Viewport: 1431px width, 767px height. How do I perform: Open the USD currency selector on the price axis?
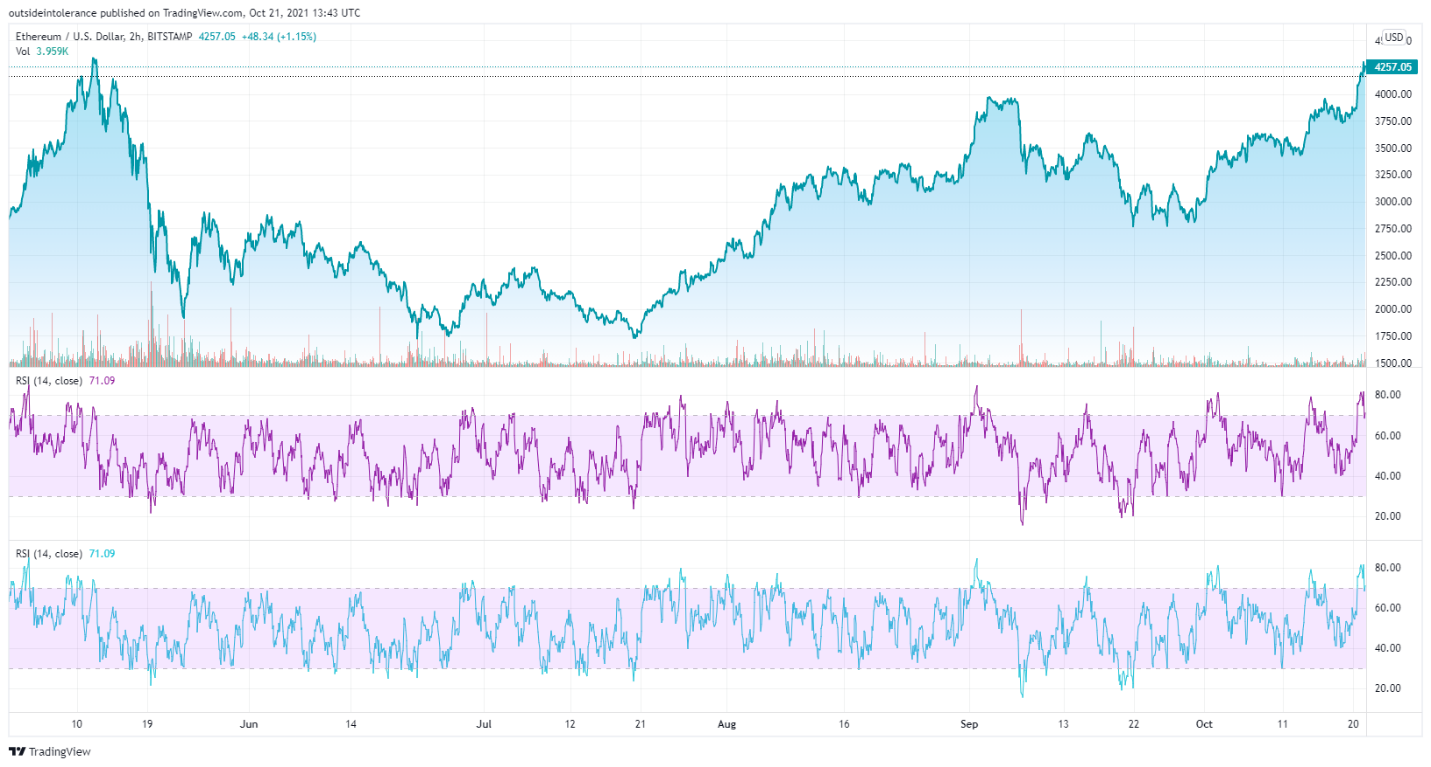coord(1394,37)
